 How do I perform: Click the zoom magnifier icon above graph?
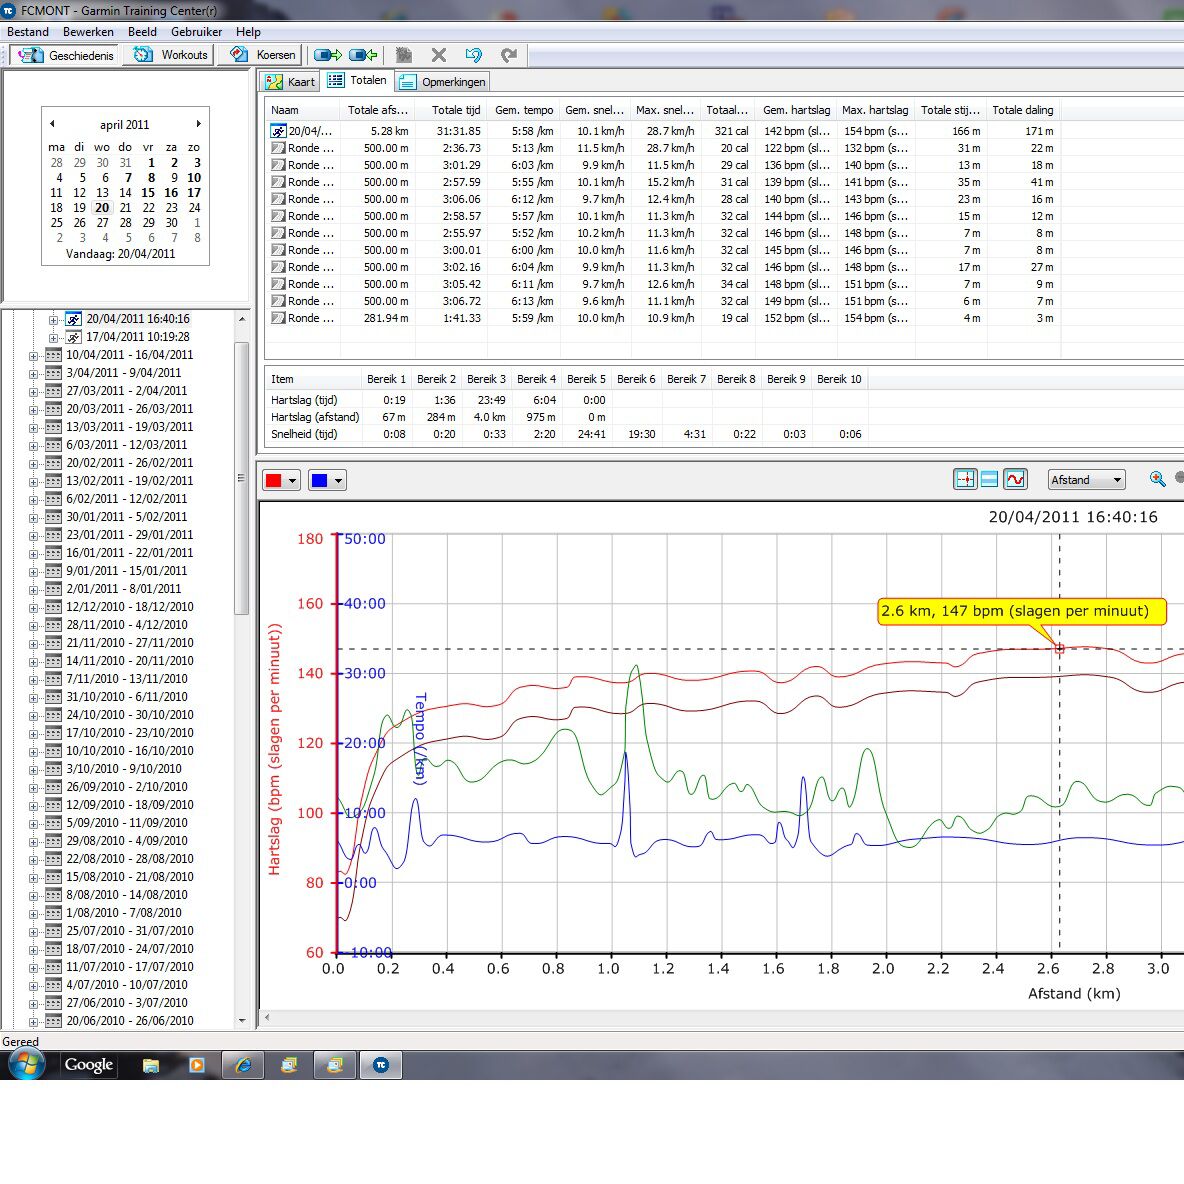[1157, 480]
